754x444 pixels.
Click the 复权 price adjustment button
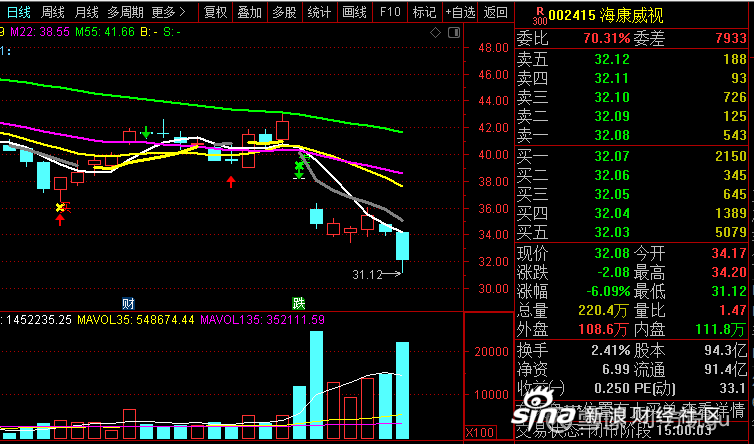pyautogui.click(x=215, y=12)
